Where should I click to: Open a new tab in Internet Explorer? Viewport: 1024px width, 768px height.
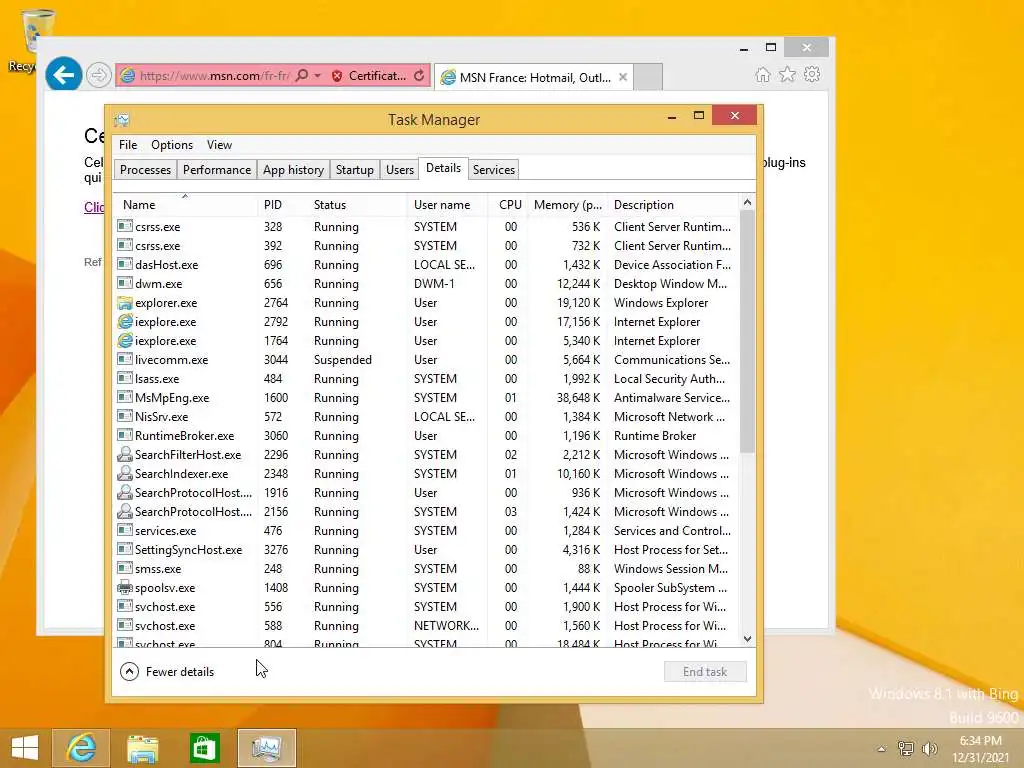648,77
